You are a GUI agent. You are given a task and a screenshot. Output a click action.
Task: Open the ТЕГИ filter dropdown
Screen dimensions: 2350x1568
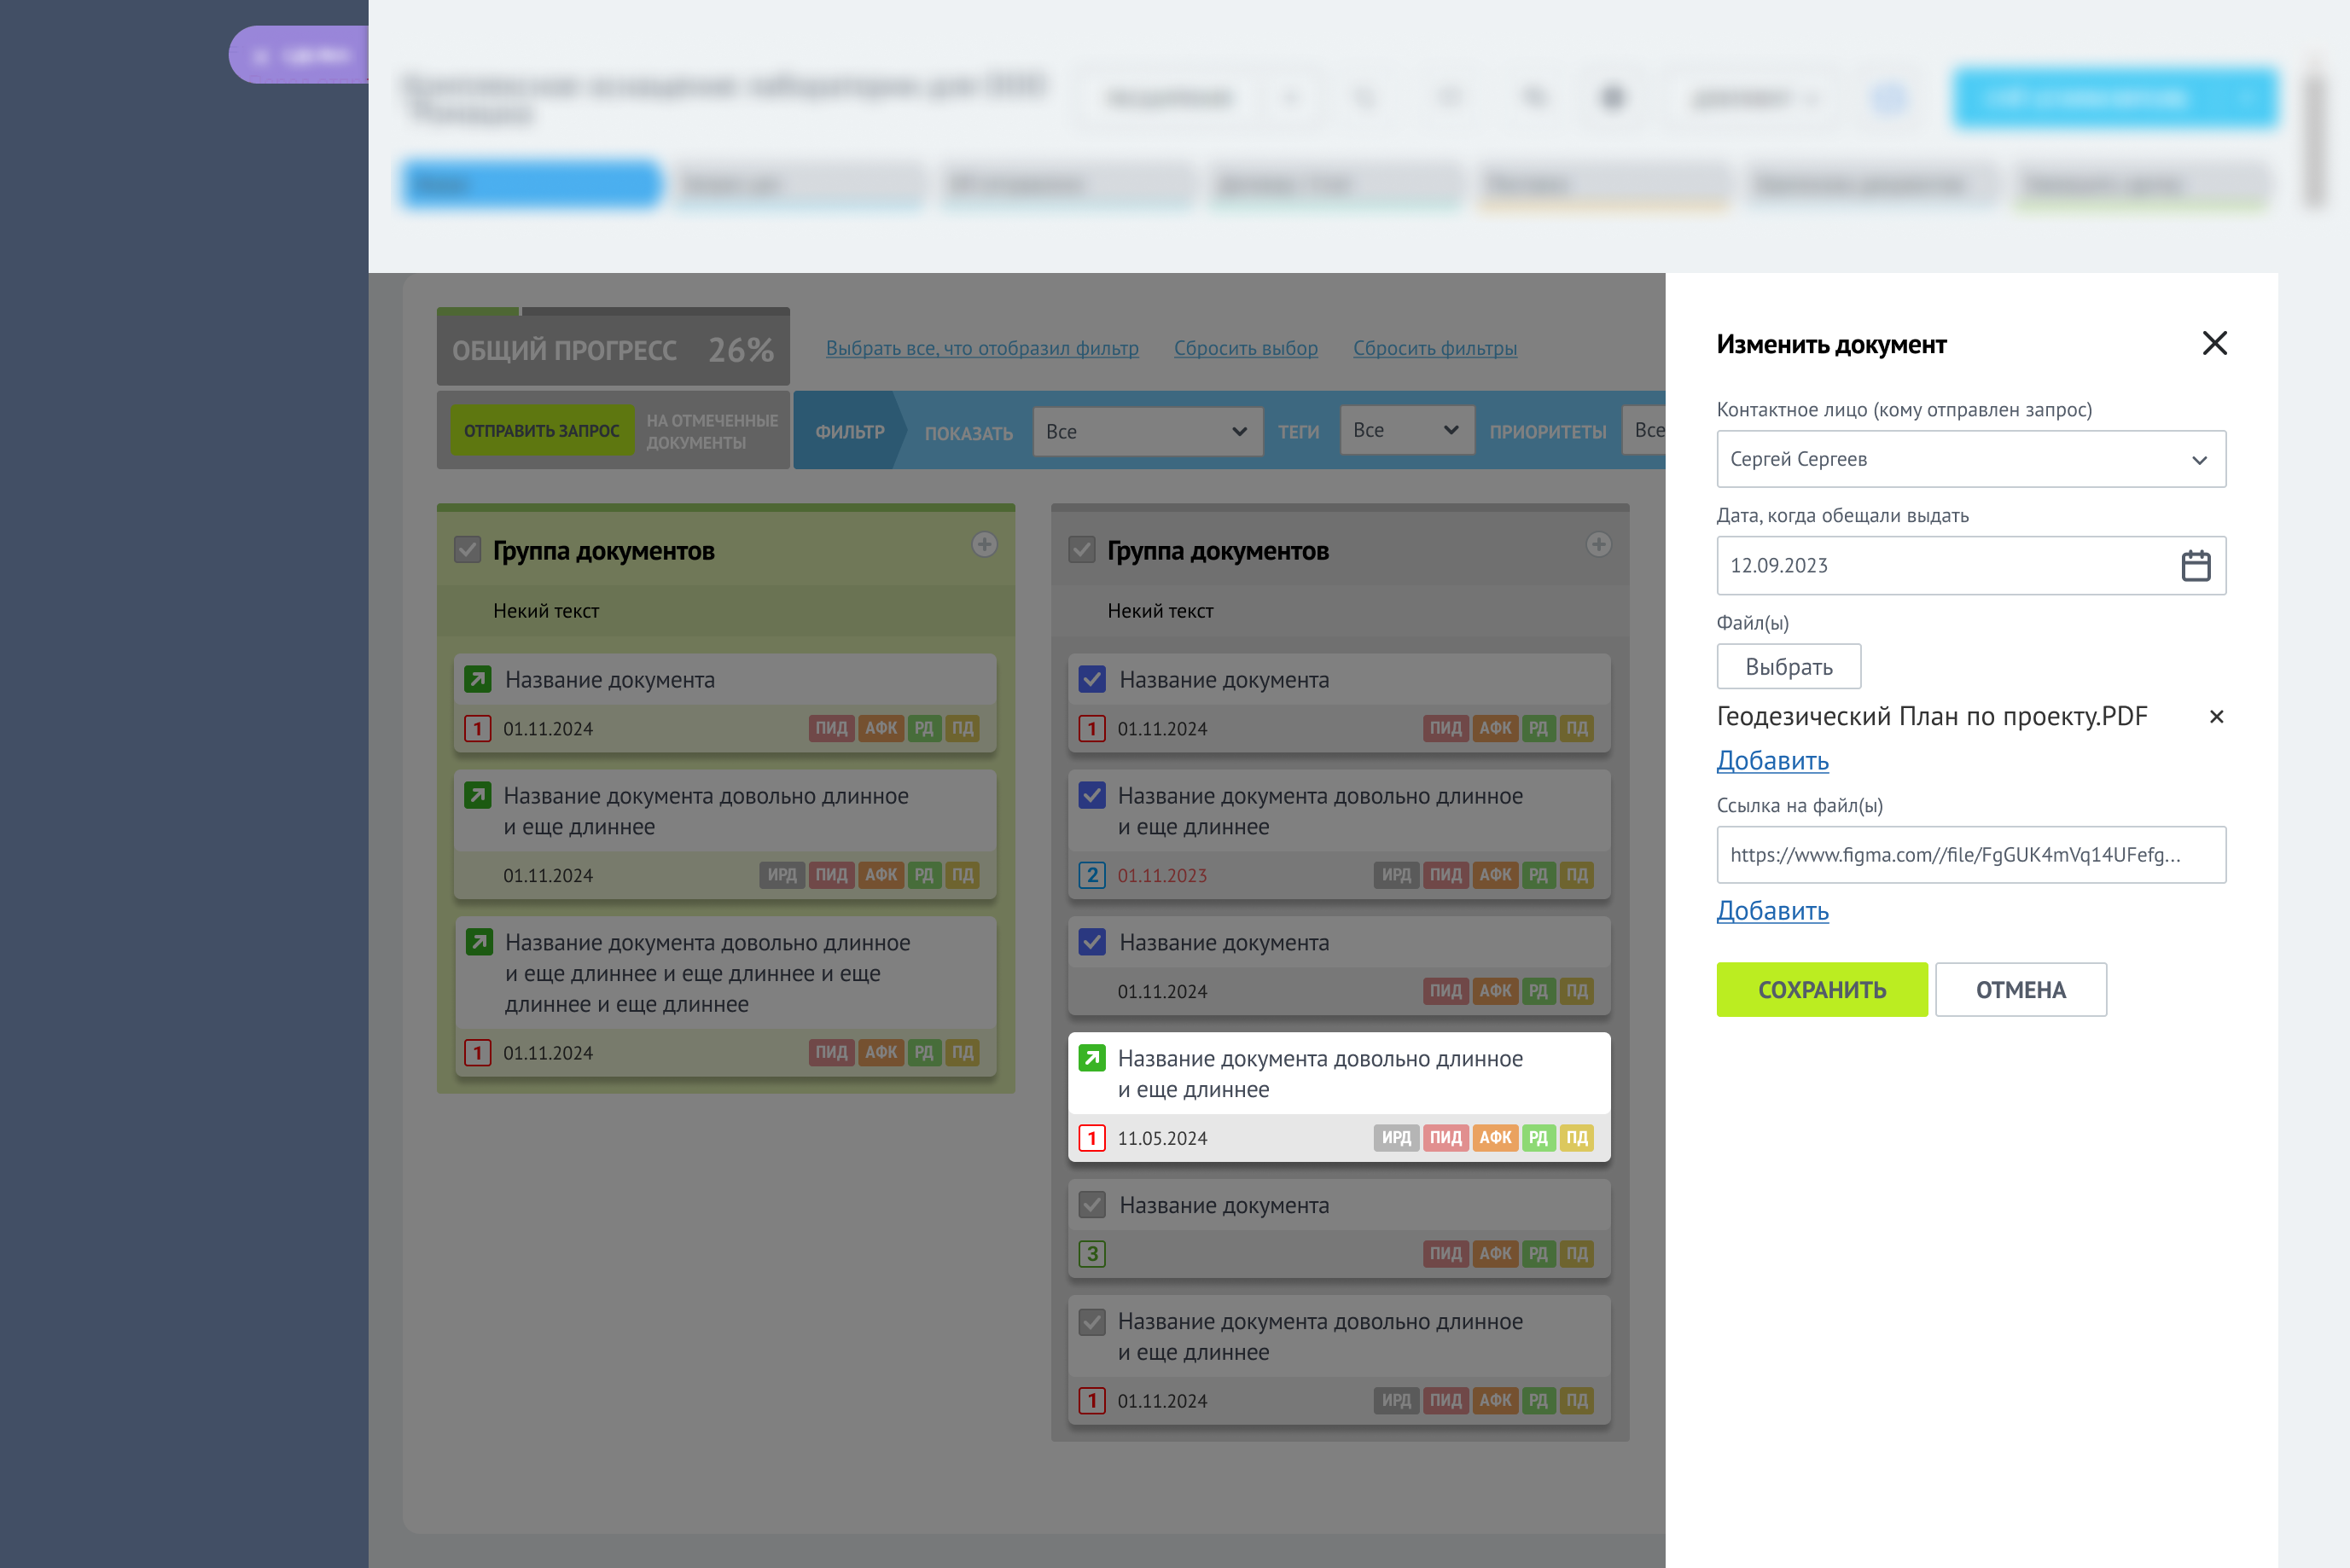click(x=1405, y=431)
